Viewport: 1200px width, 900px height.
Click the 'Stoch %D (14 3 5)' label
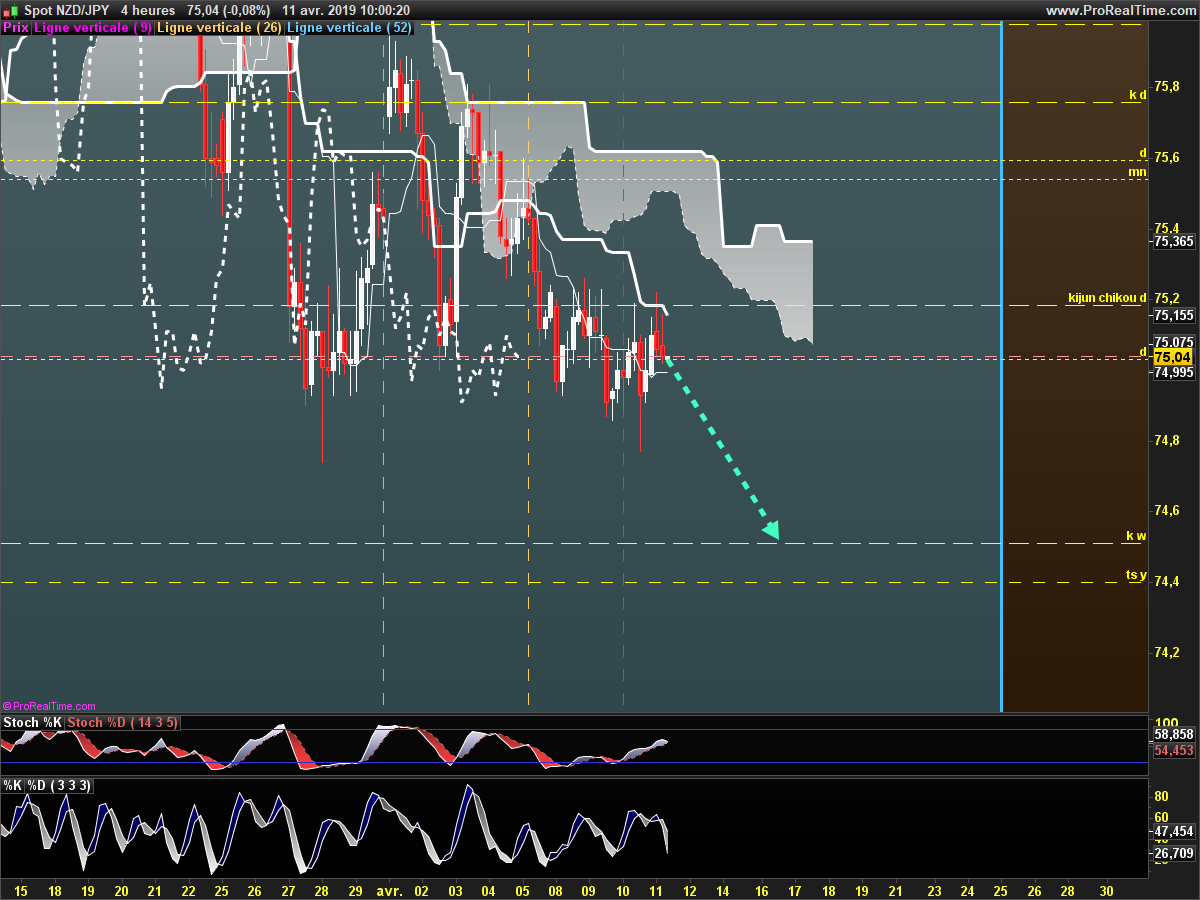(x=123, y=722)
